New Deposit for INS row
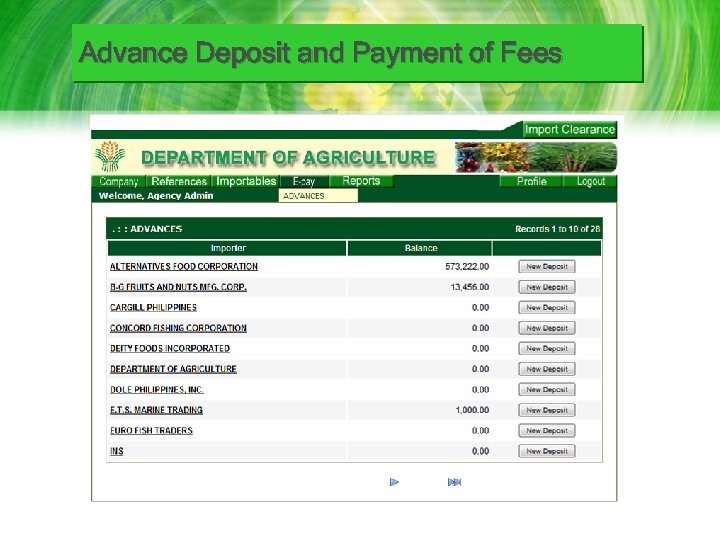720x540 pixels. (547, 451)
